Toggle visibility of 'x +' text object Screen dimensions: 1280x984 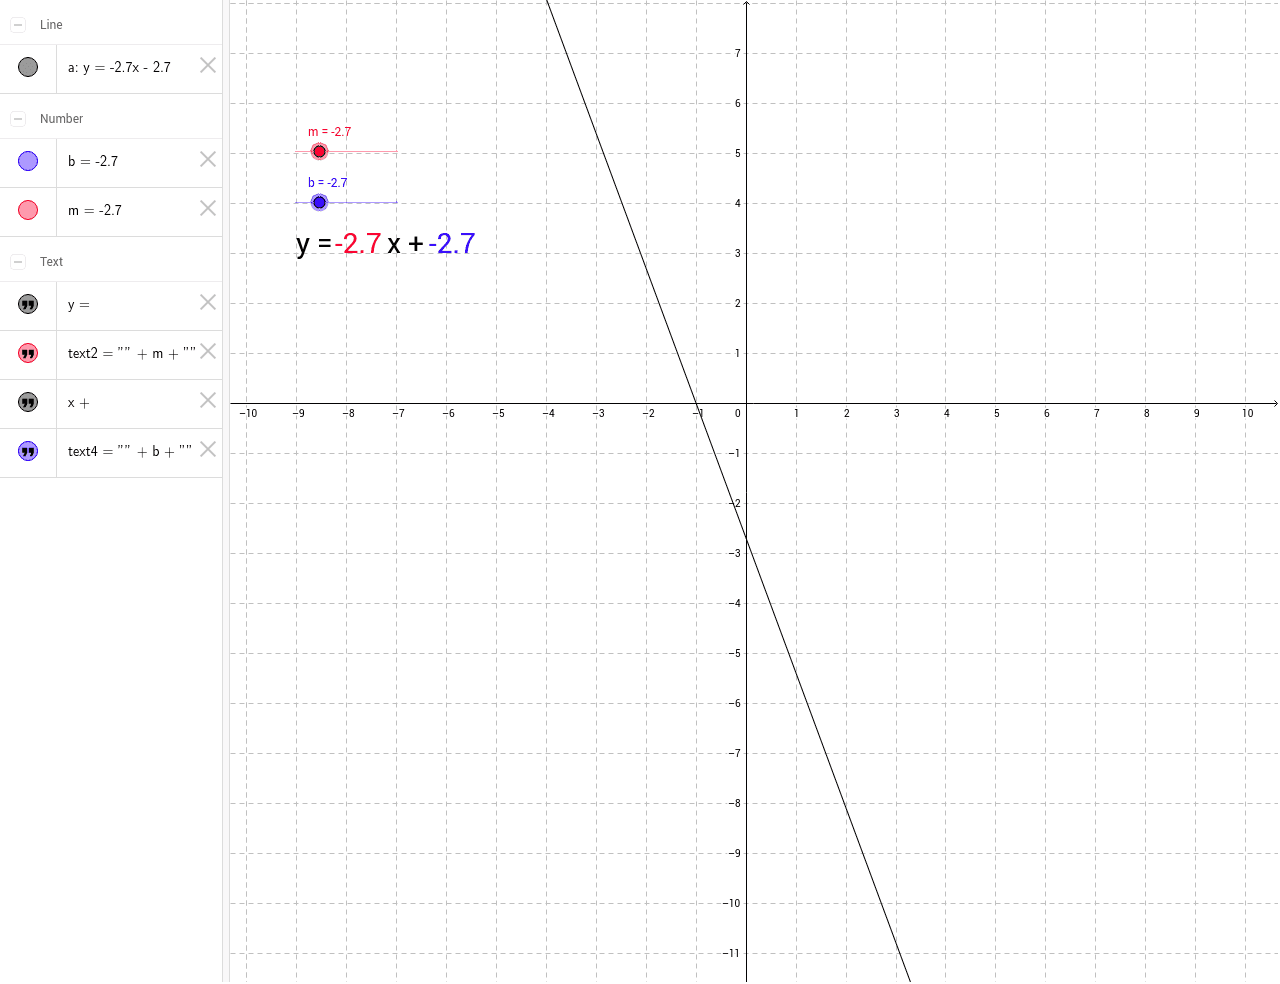point(28,402)
